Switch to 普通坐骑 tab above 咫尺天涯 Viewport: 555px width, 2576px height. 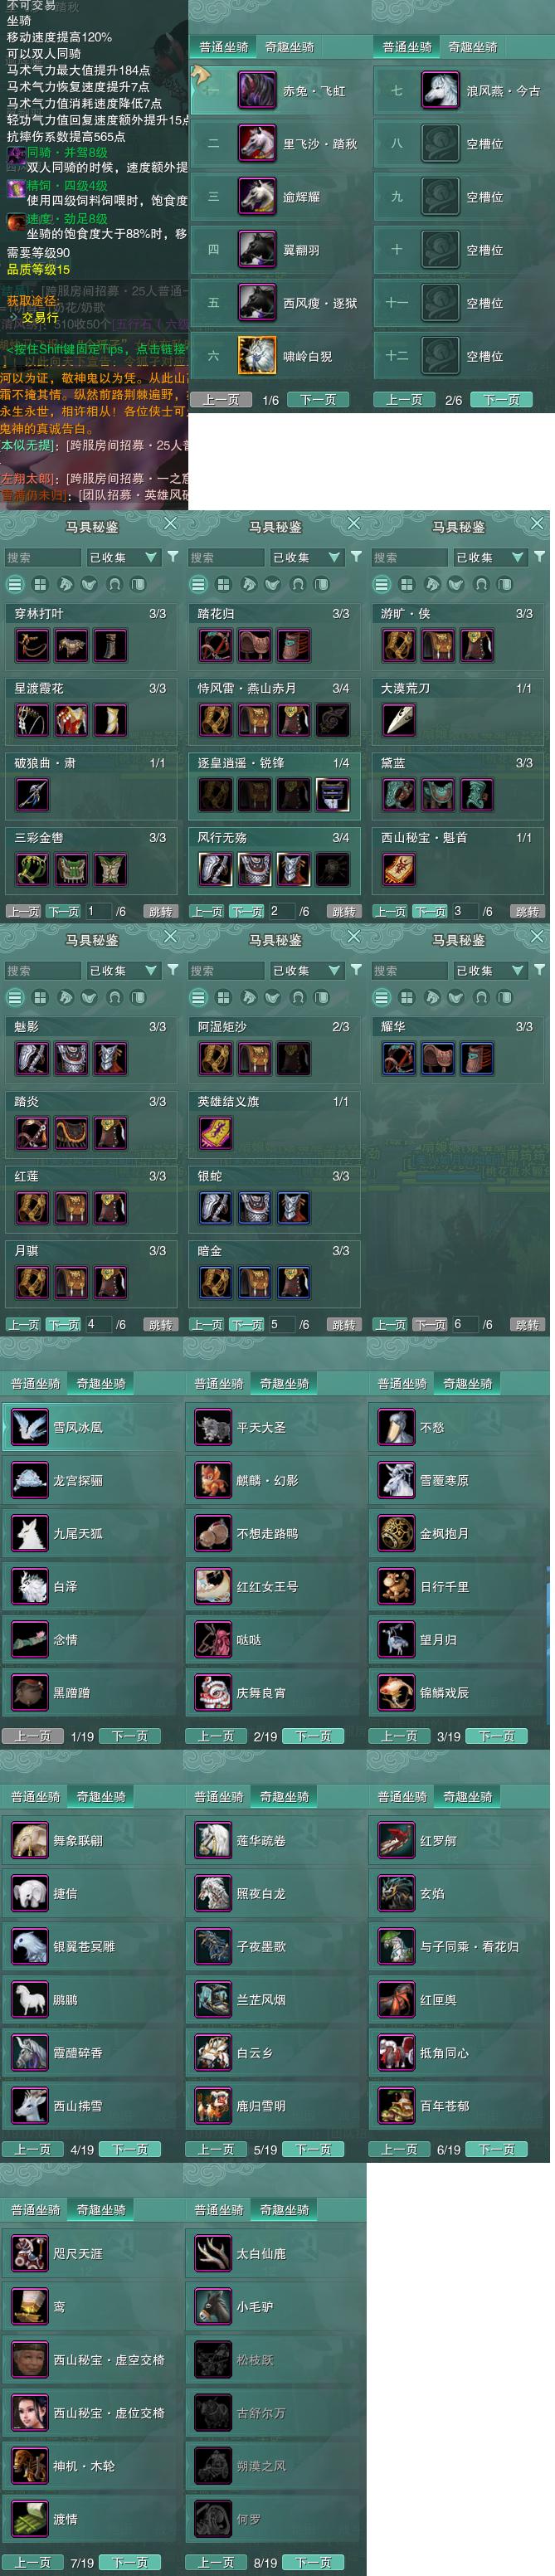(x=35, y=2209)
